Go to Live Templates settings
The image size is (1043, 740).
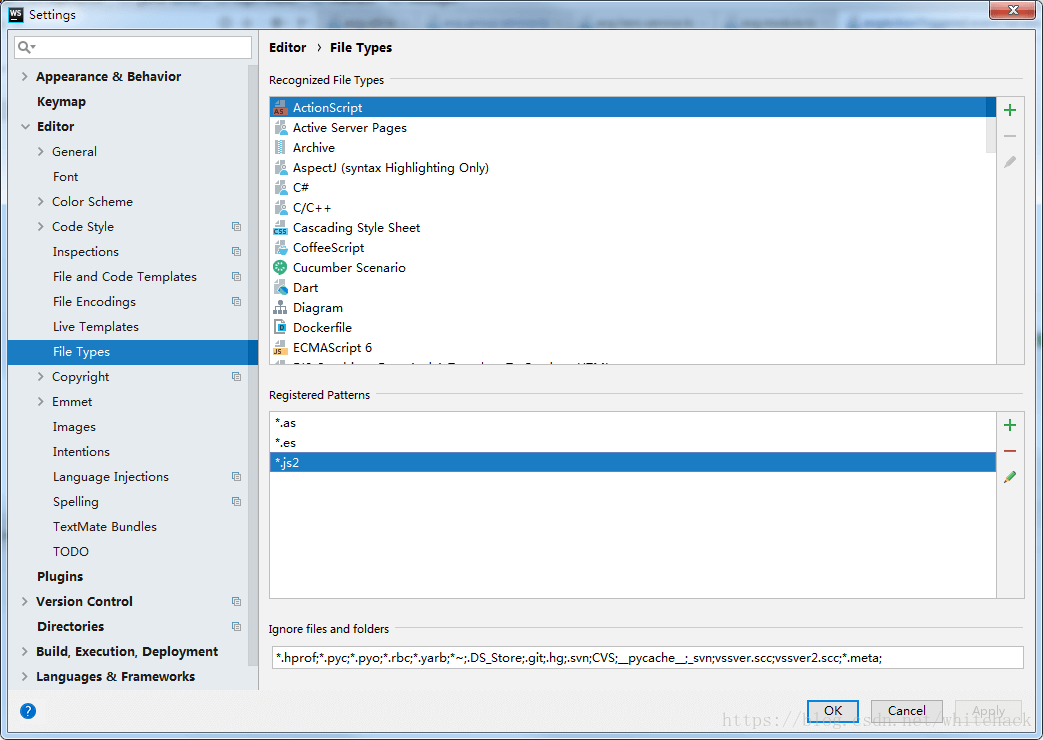click(95, 327)
